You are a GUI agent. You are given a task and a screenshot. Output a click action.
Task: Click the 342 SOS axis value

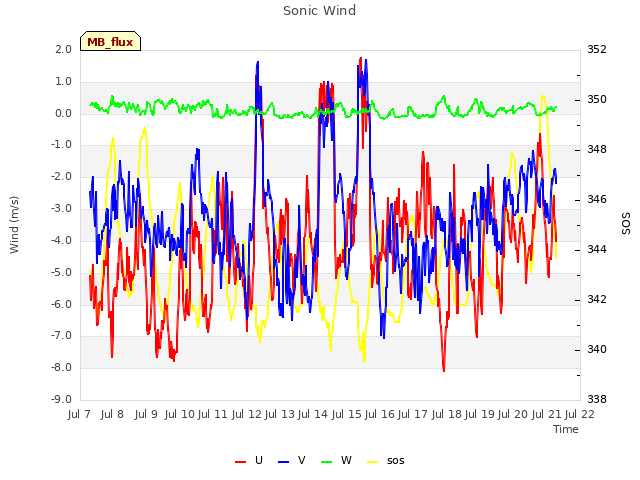(597, 299)
